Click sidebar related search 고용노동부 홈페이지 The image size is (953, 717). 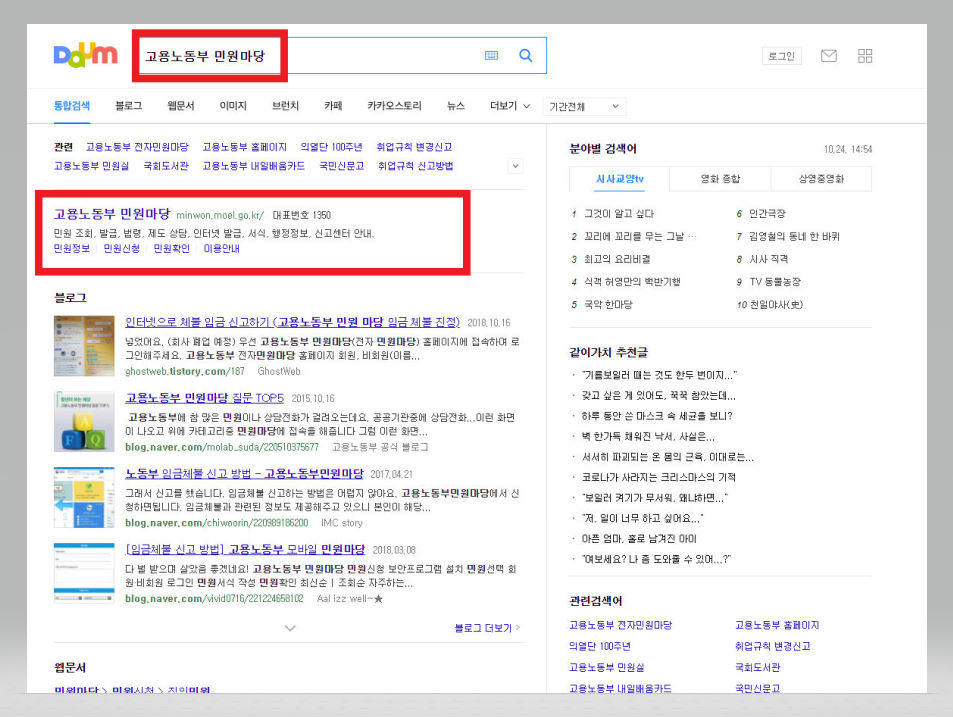(777, 625)
